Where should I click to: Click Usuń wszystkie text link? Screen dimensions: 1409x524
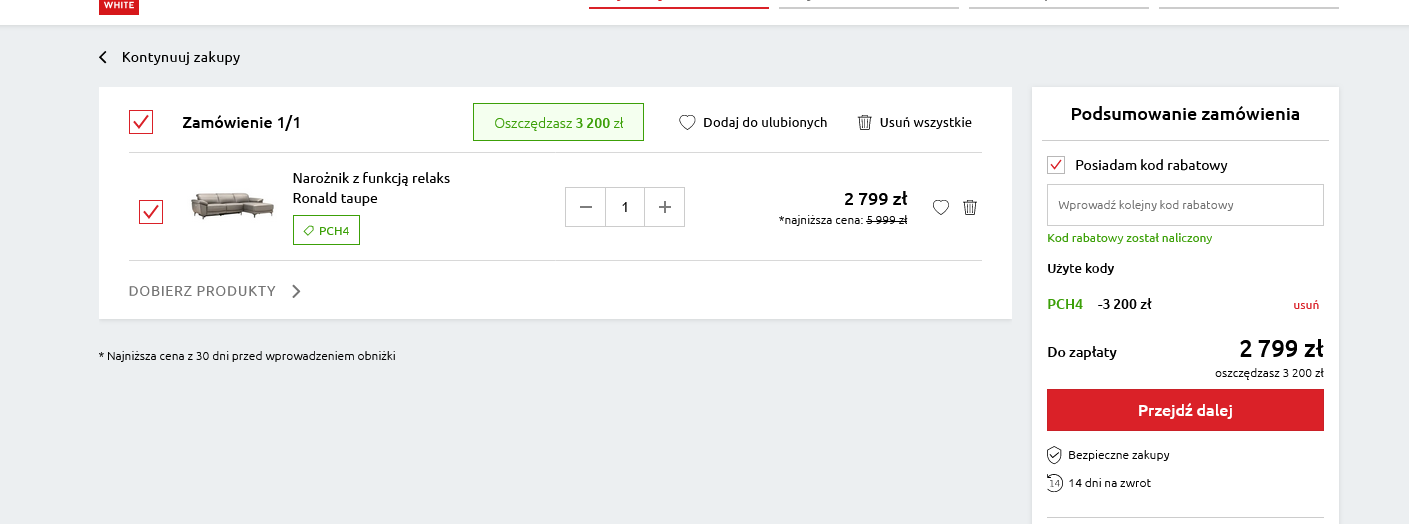[926, 122]
